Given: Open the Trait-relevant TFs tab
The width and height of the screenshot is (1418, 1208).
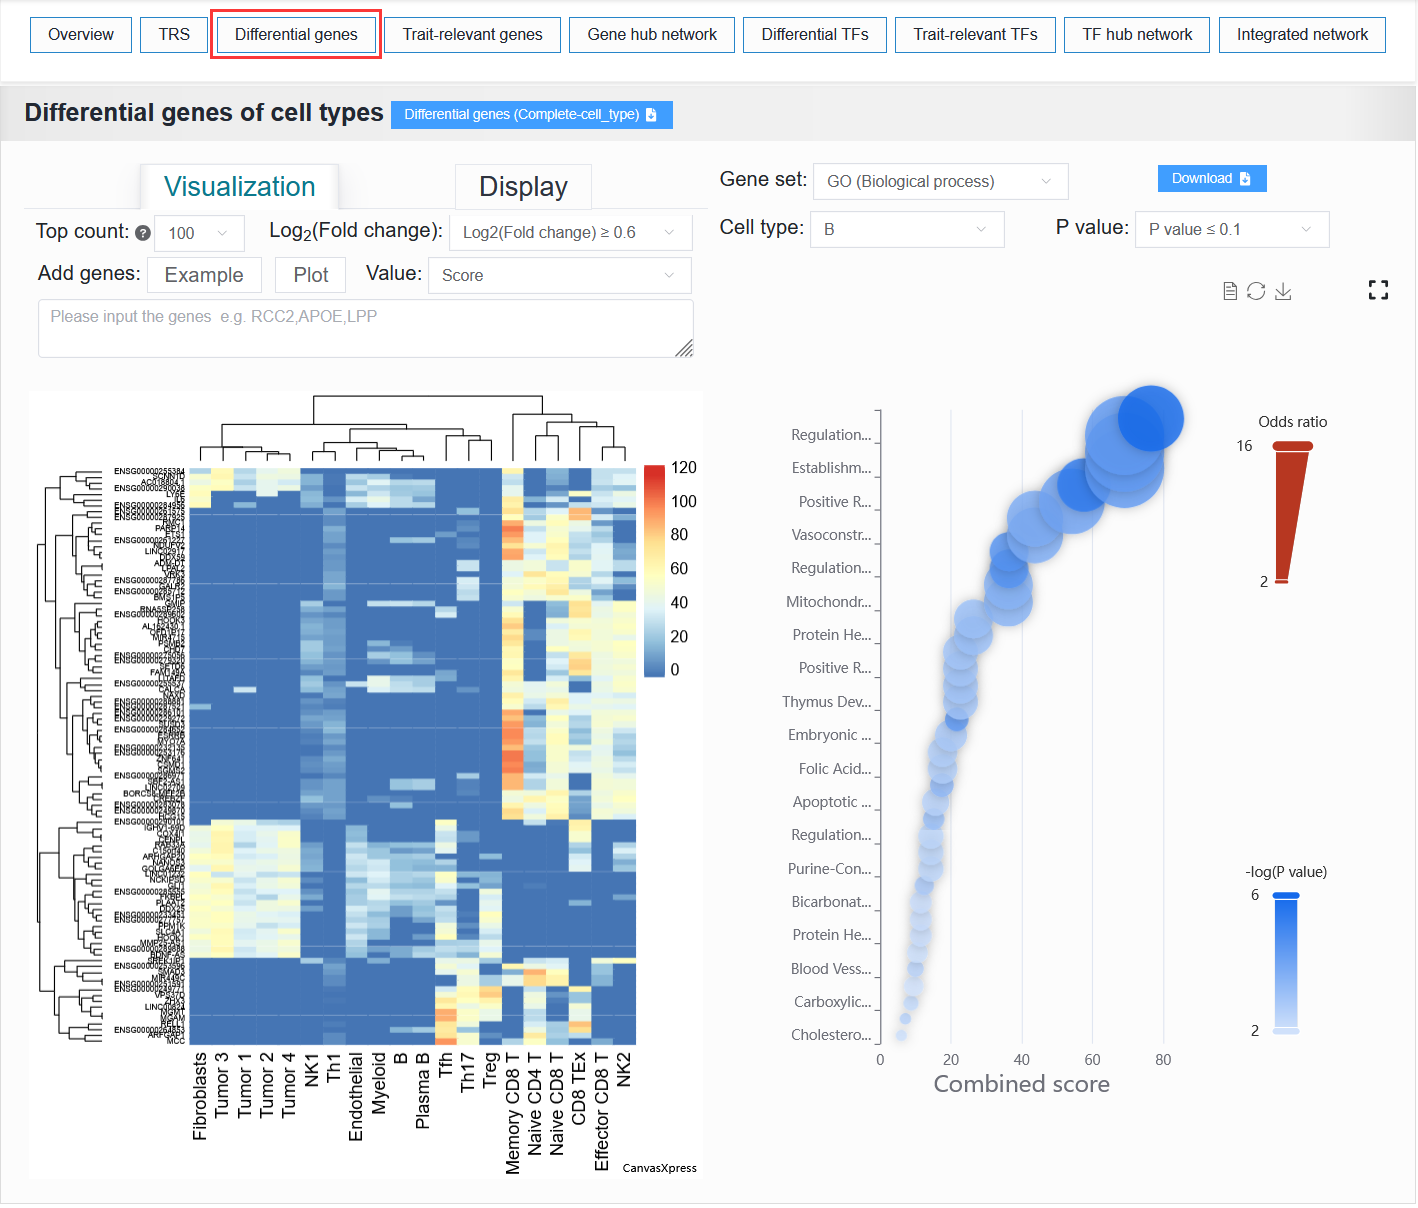Looking at the screenshot, I should [975, 34].
